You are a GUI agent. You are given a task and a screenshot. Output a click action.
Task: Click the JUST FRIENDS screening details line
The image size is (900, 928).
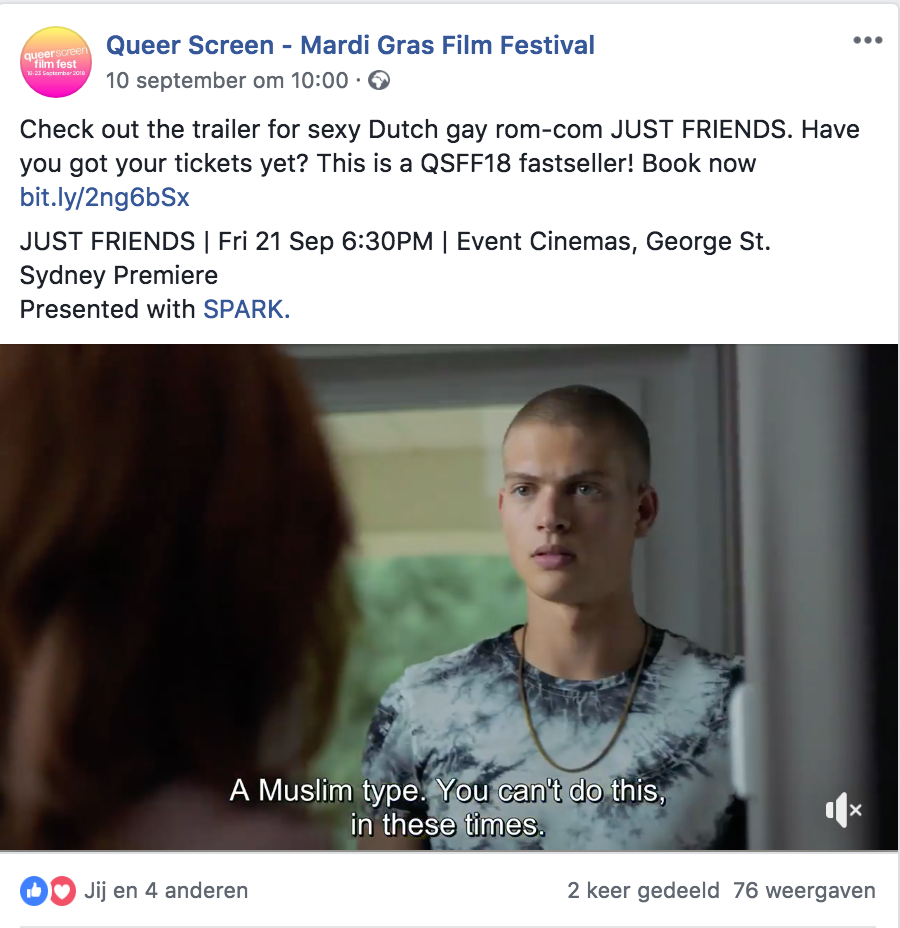pos(395,241)
